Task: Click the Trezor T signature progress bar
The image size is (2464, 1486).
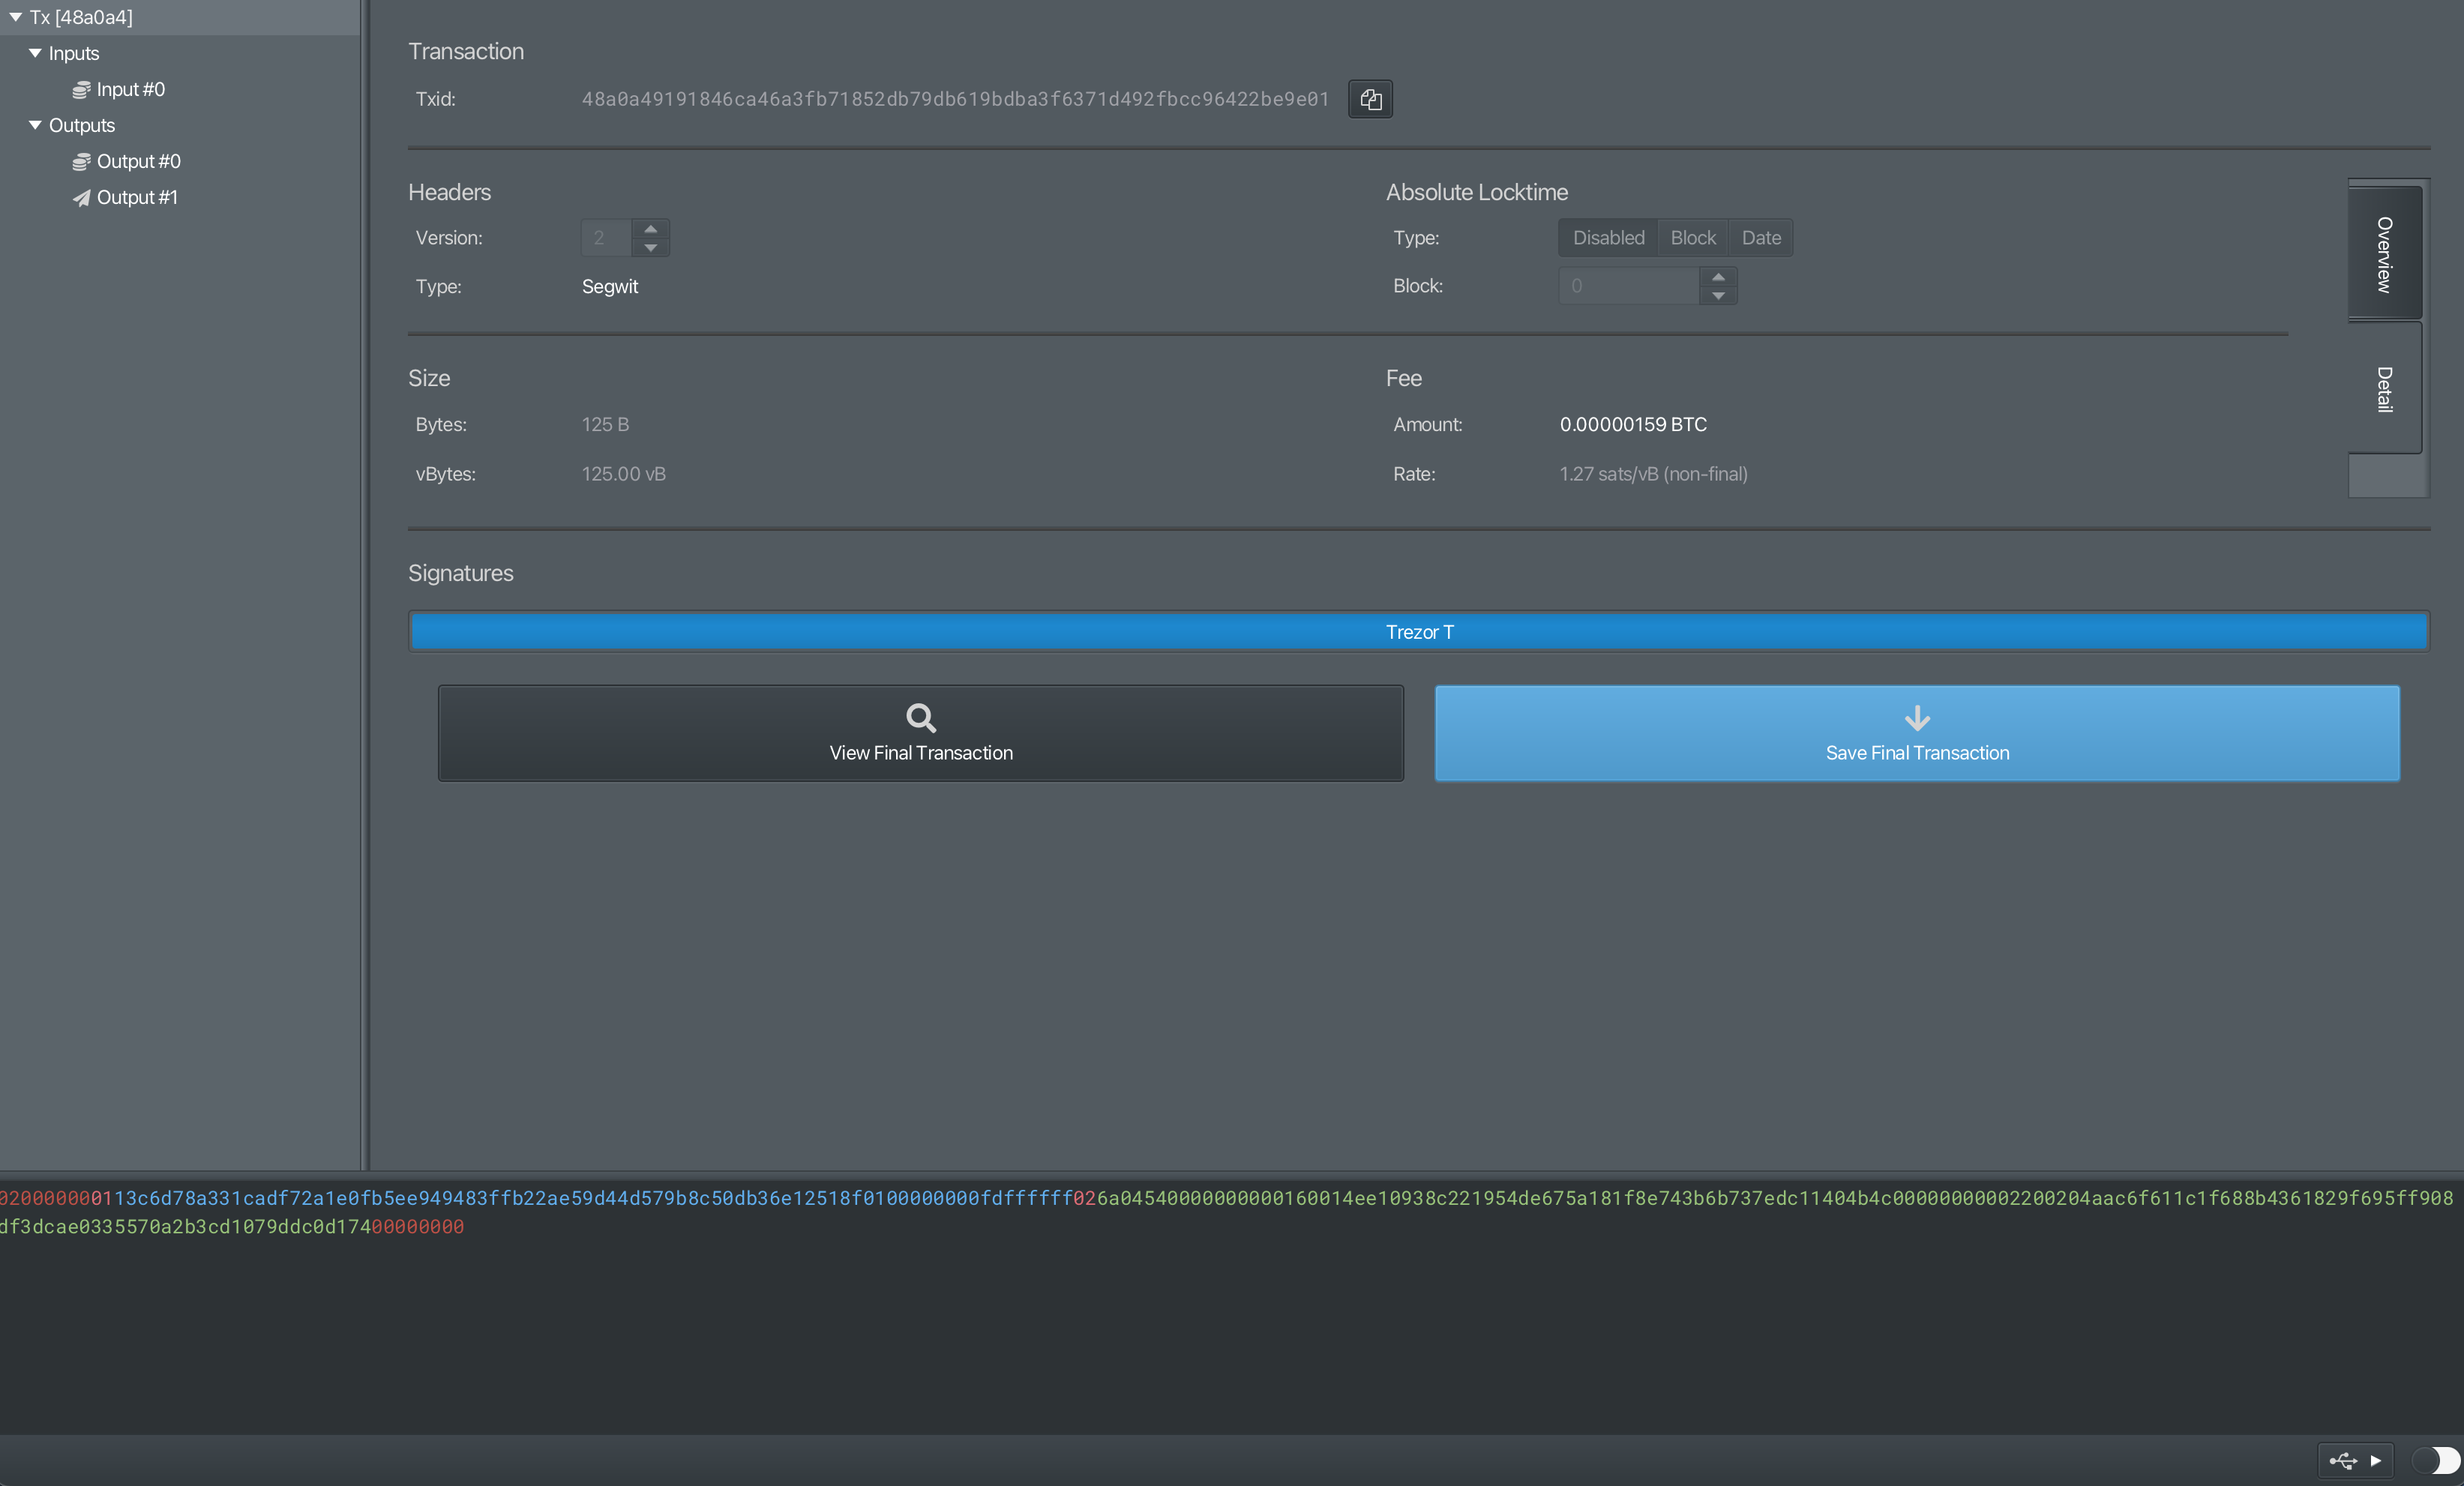Action: tap(1418, 632)
